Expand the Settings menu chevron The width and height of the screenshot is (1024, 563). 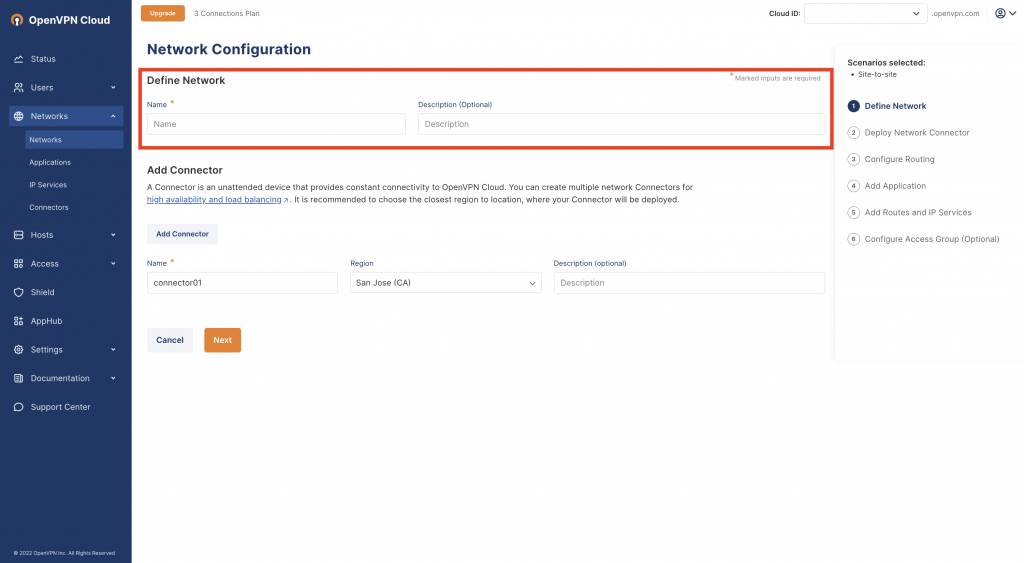click(113, 350)
